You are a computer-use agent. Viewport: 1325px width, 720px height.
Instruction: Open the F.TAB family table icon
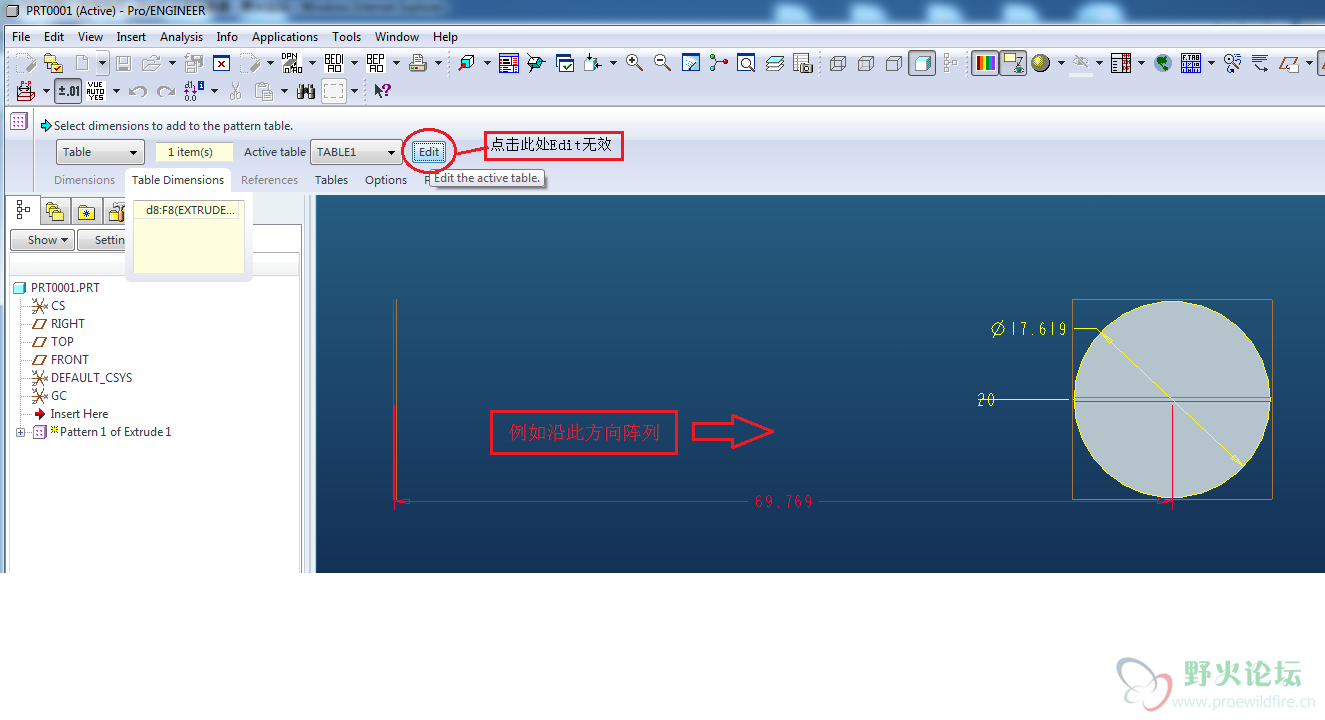click(1191, 63)
